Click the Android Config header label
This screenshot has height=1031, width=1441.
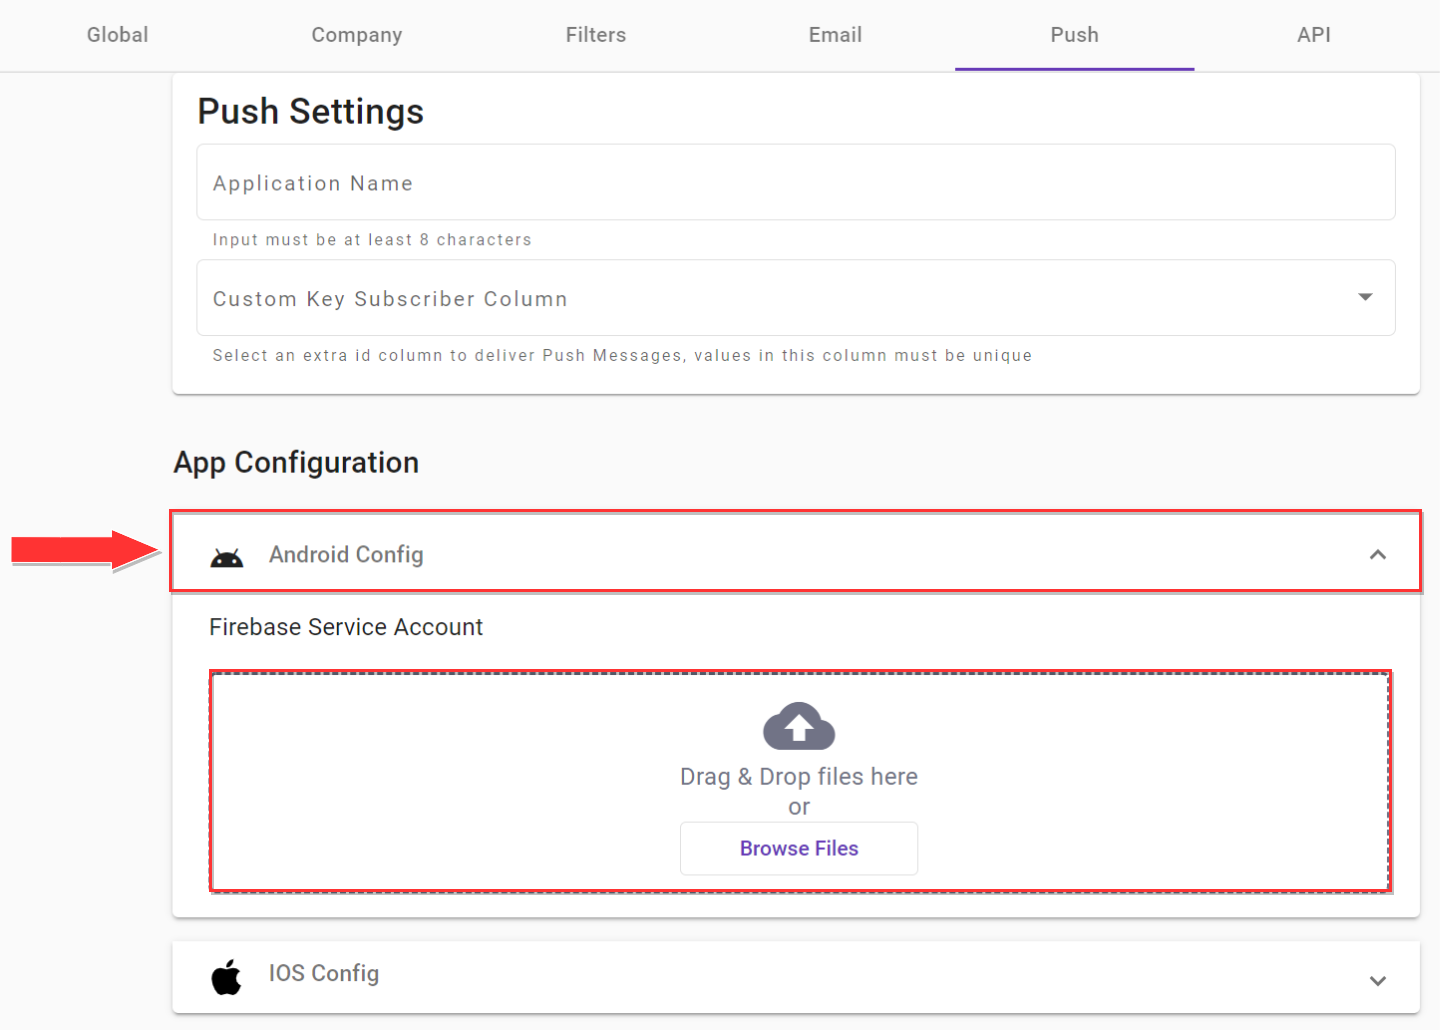(346, 555)
